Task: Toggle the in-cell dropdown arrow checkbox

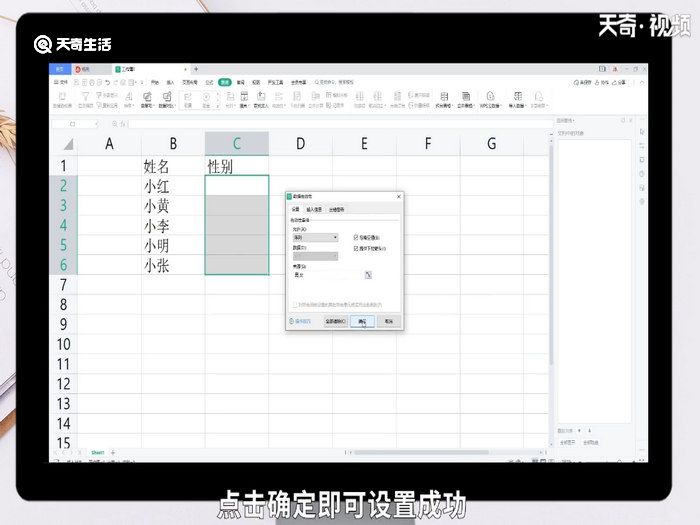Action: tap(356, 248)
